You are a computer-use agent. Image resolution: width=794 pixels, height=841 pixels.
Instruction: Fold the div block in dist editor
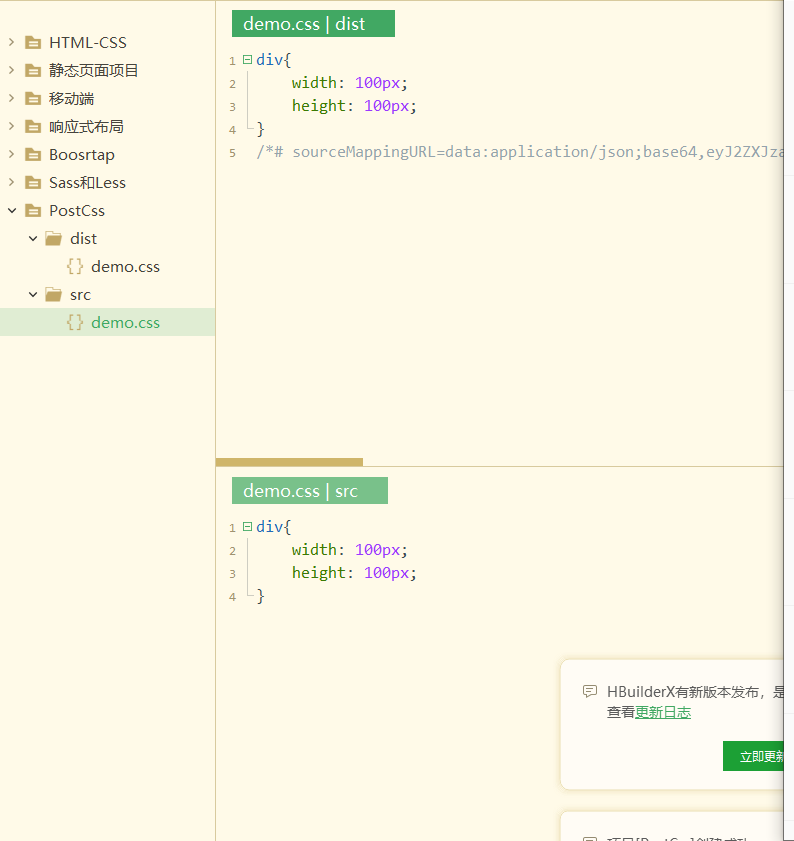[x=247, y=60]
